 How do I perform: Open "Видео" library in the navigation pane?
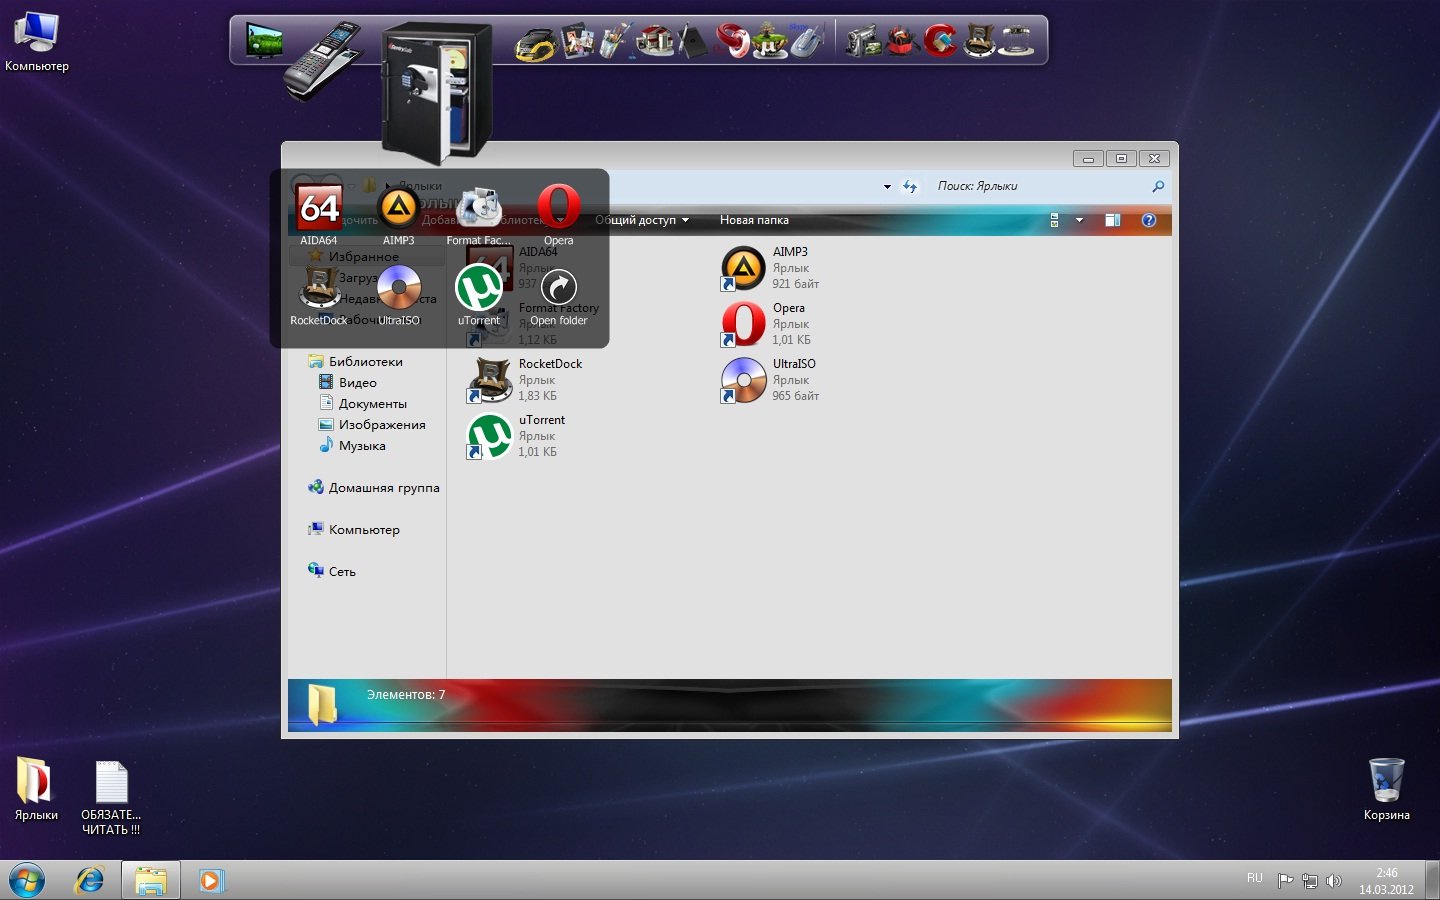click(x=348, y=383)
